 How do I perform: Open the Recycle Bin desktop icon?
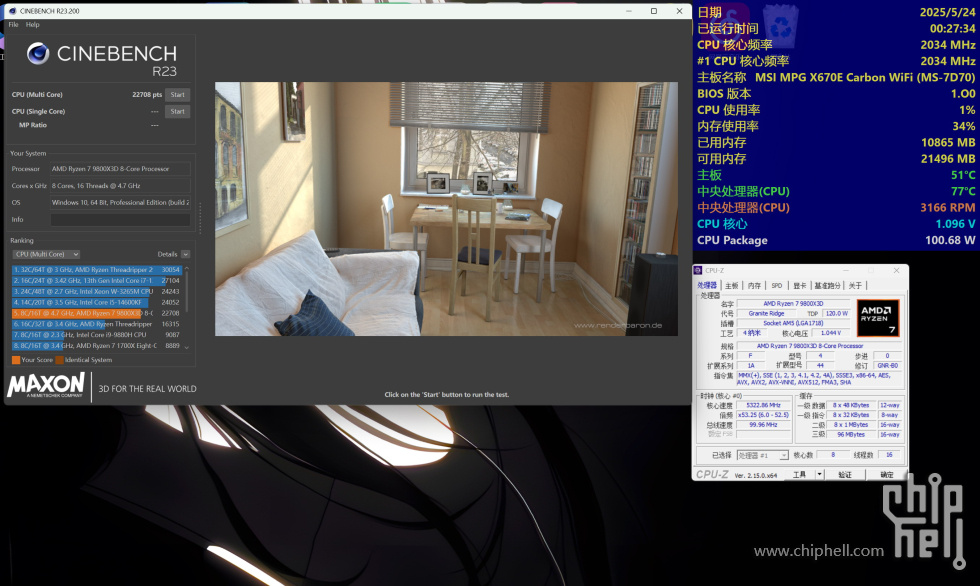781,25
